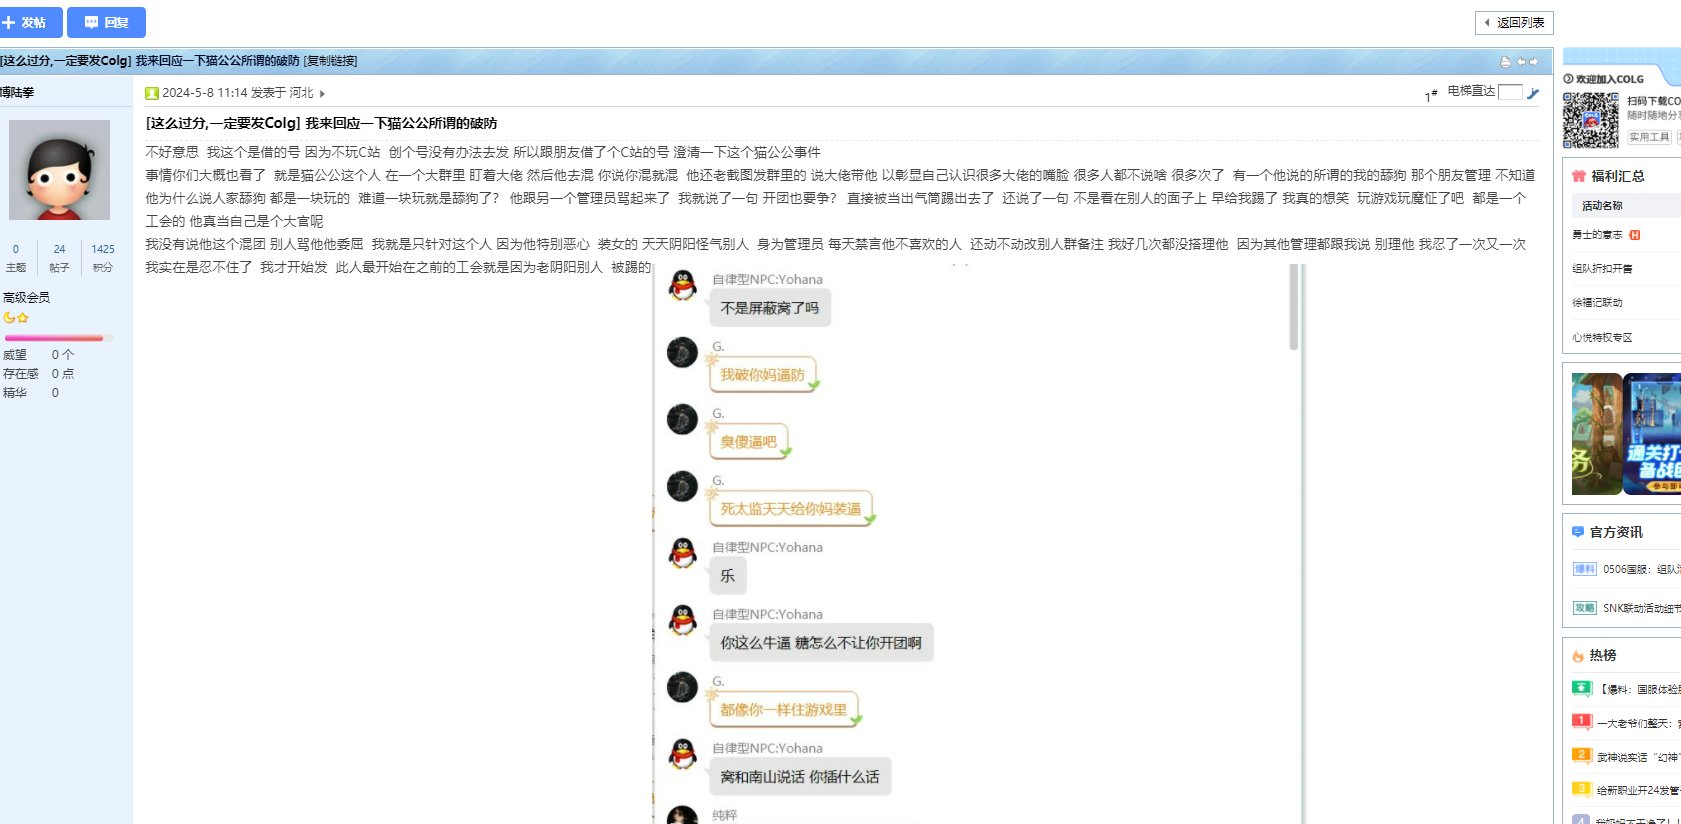Click the blue jump icon beside elevator input

click(x=1533, y=93)
